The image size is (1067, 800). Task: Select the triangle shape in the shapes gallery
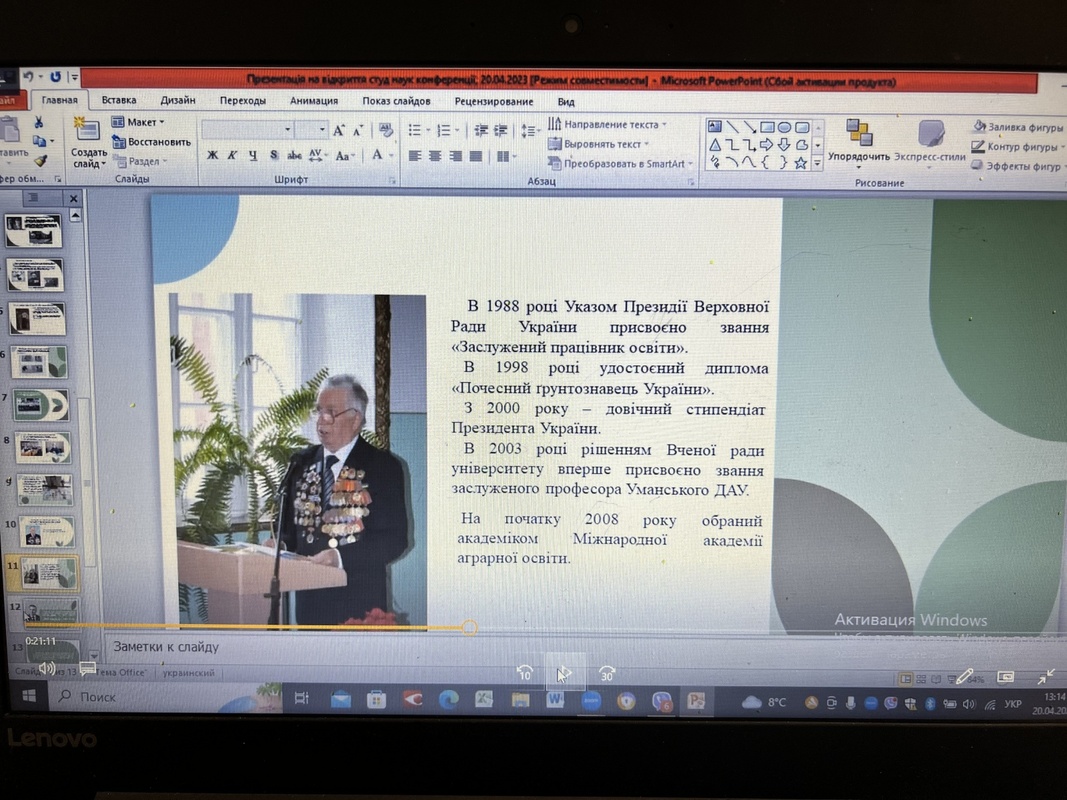tap(715, 145)
